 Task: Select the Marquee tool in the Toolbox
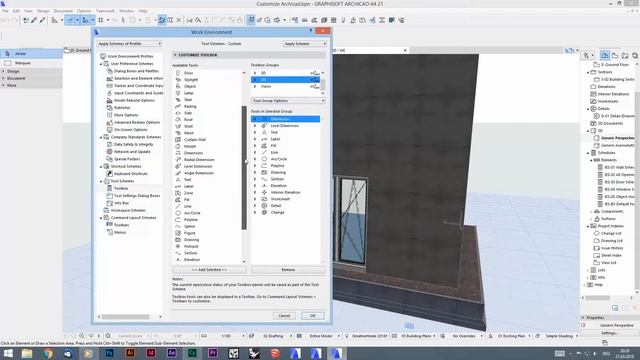[x=31, y=63]
